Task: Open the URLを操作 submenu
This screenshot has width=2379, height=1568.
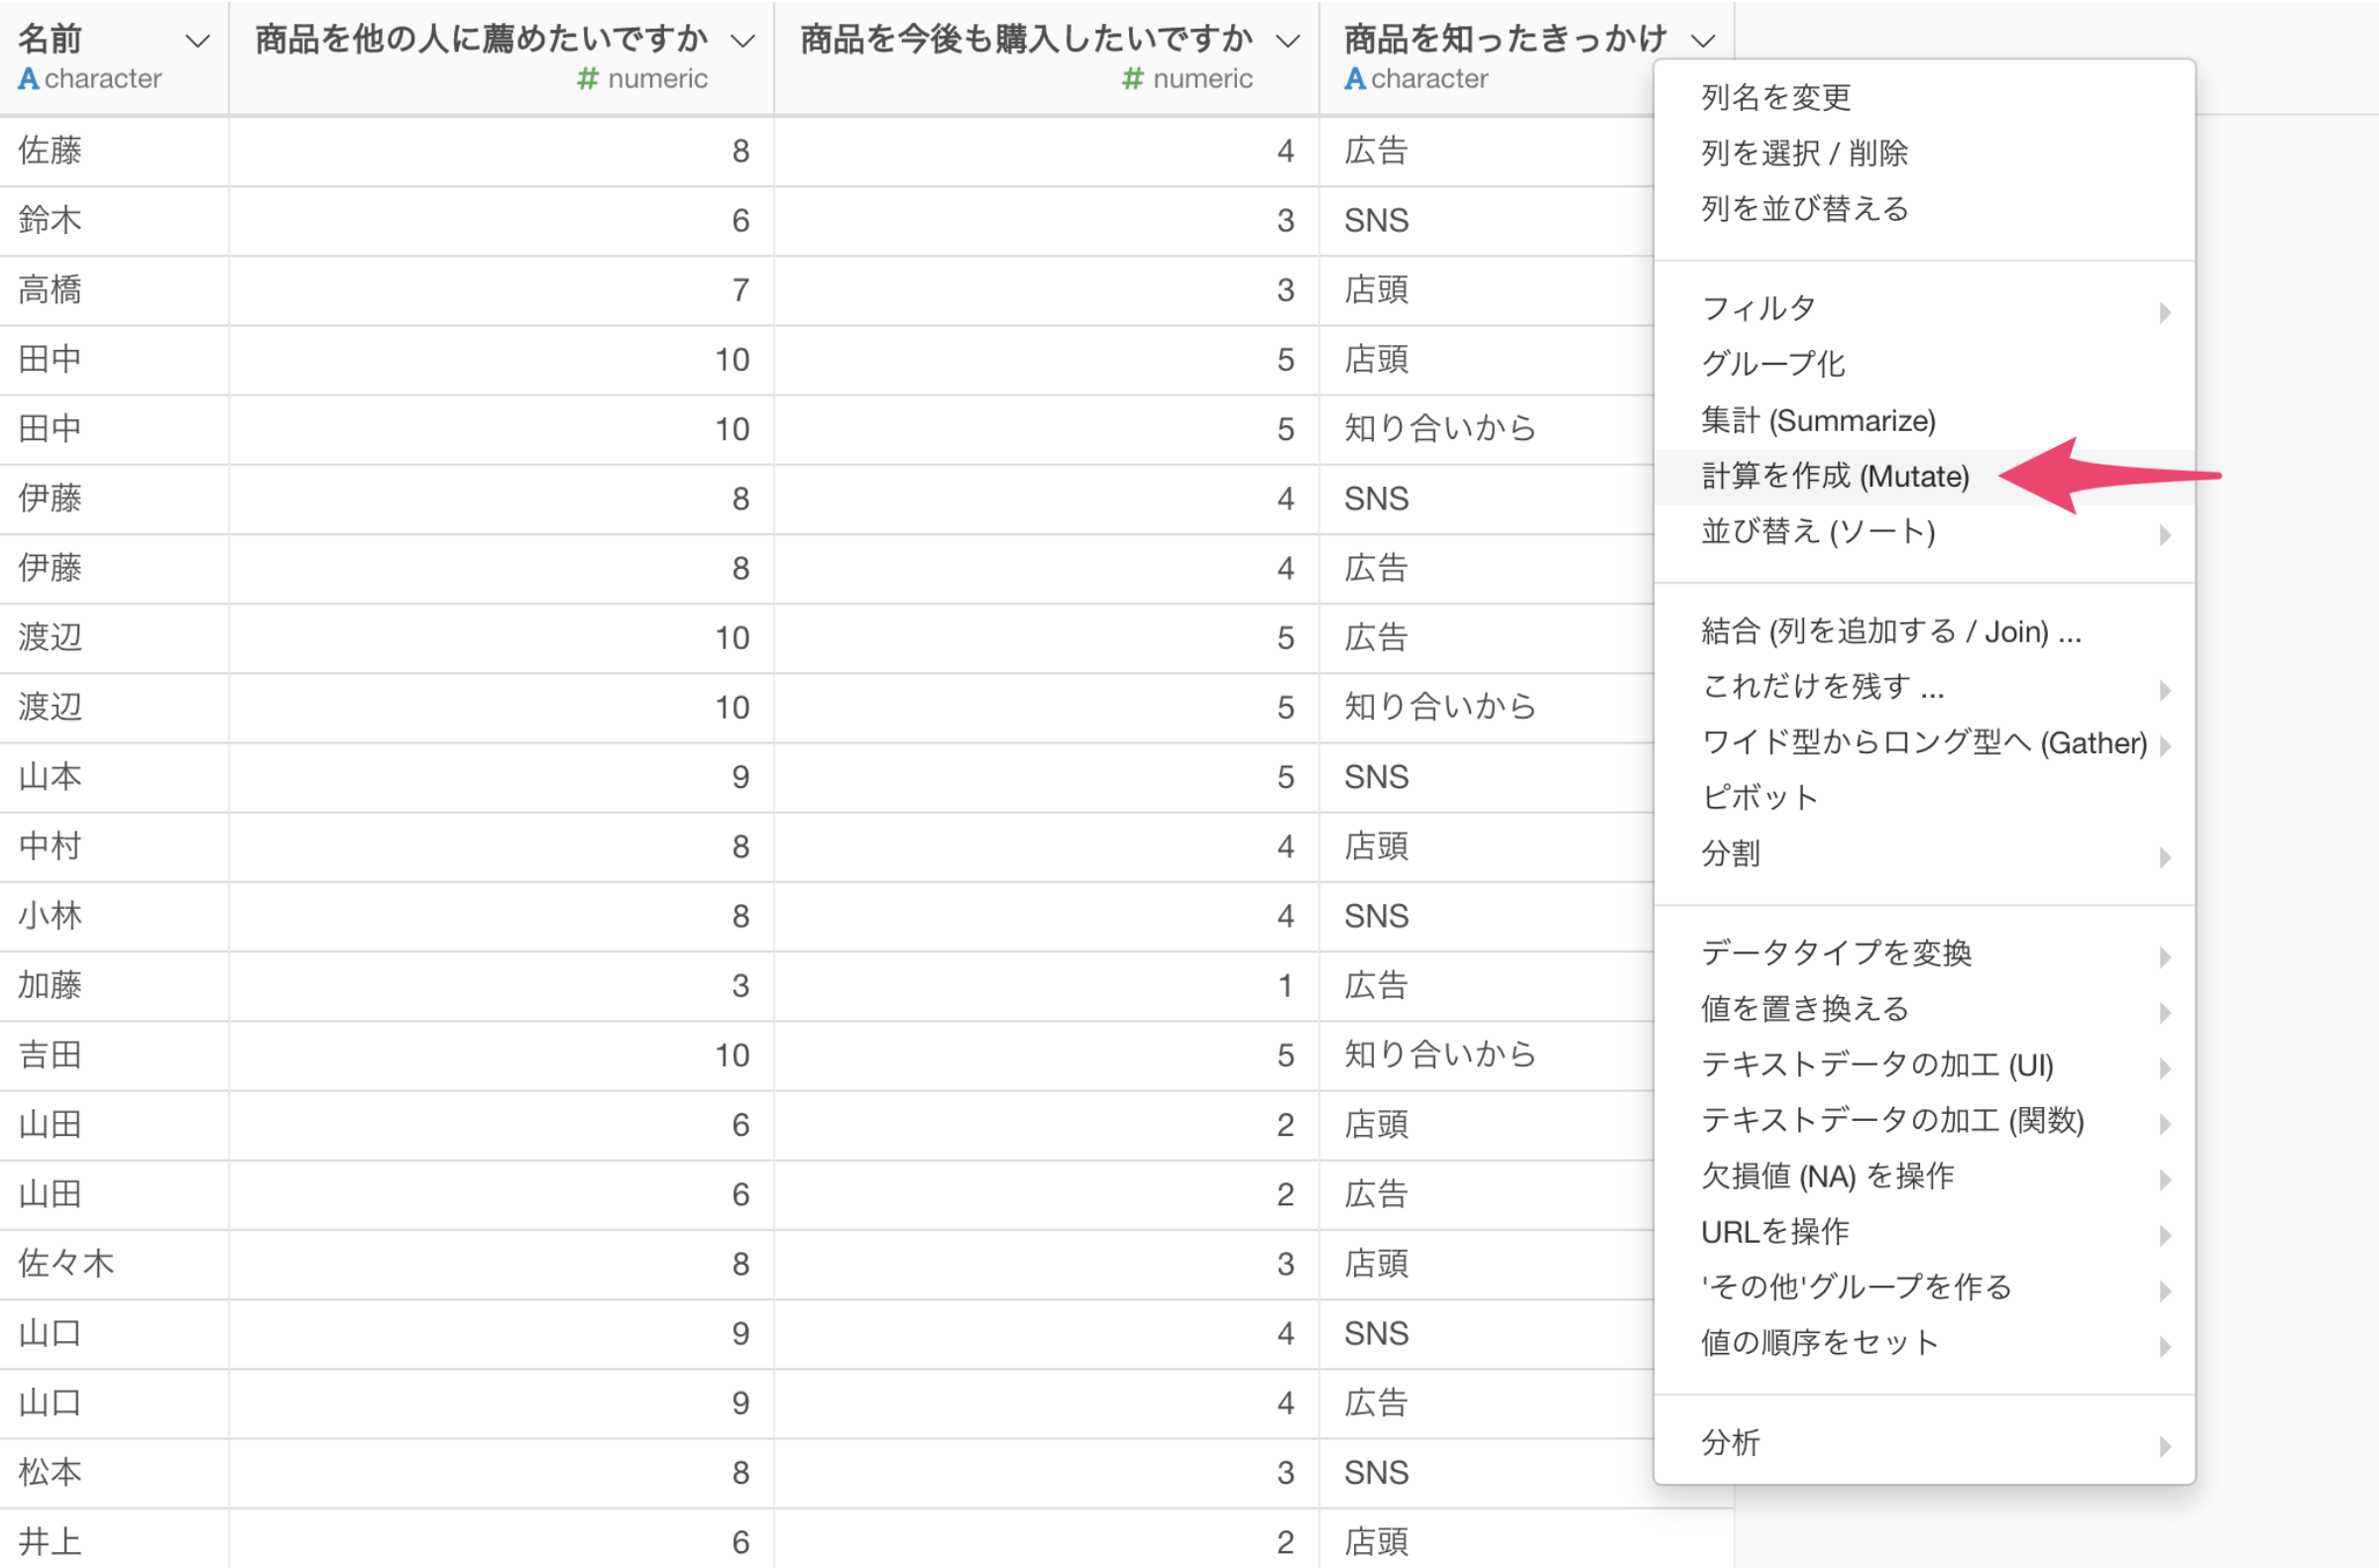Action: pos(1924,1233)
